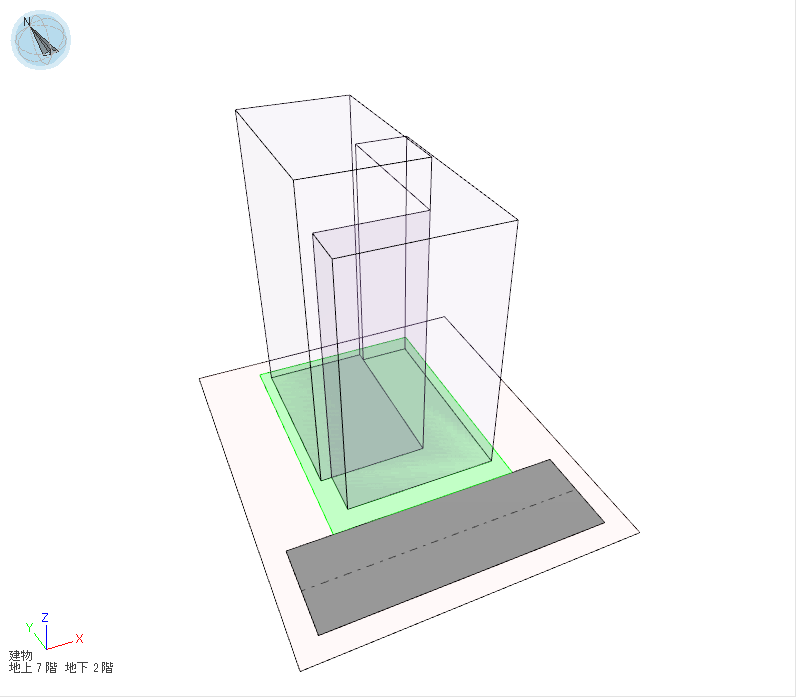Click the blue Z axis label

[x=45, y=617]
